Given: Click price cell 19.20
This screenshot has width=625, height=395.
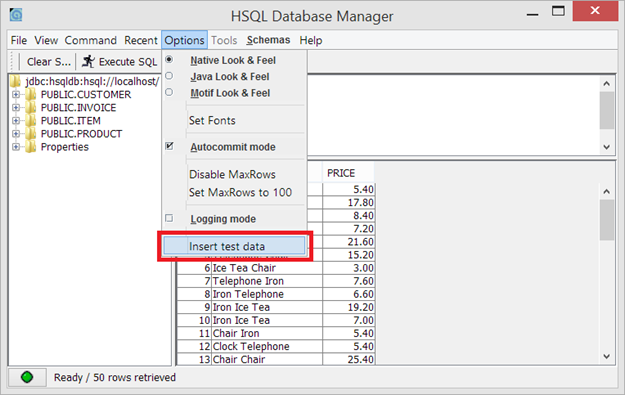Looking at the screenshot, I should 349,307.
